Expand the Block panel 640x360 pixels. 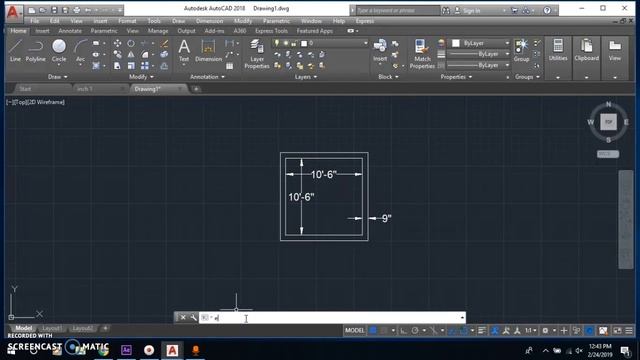click(x=388, y=77)
